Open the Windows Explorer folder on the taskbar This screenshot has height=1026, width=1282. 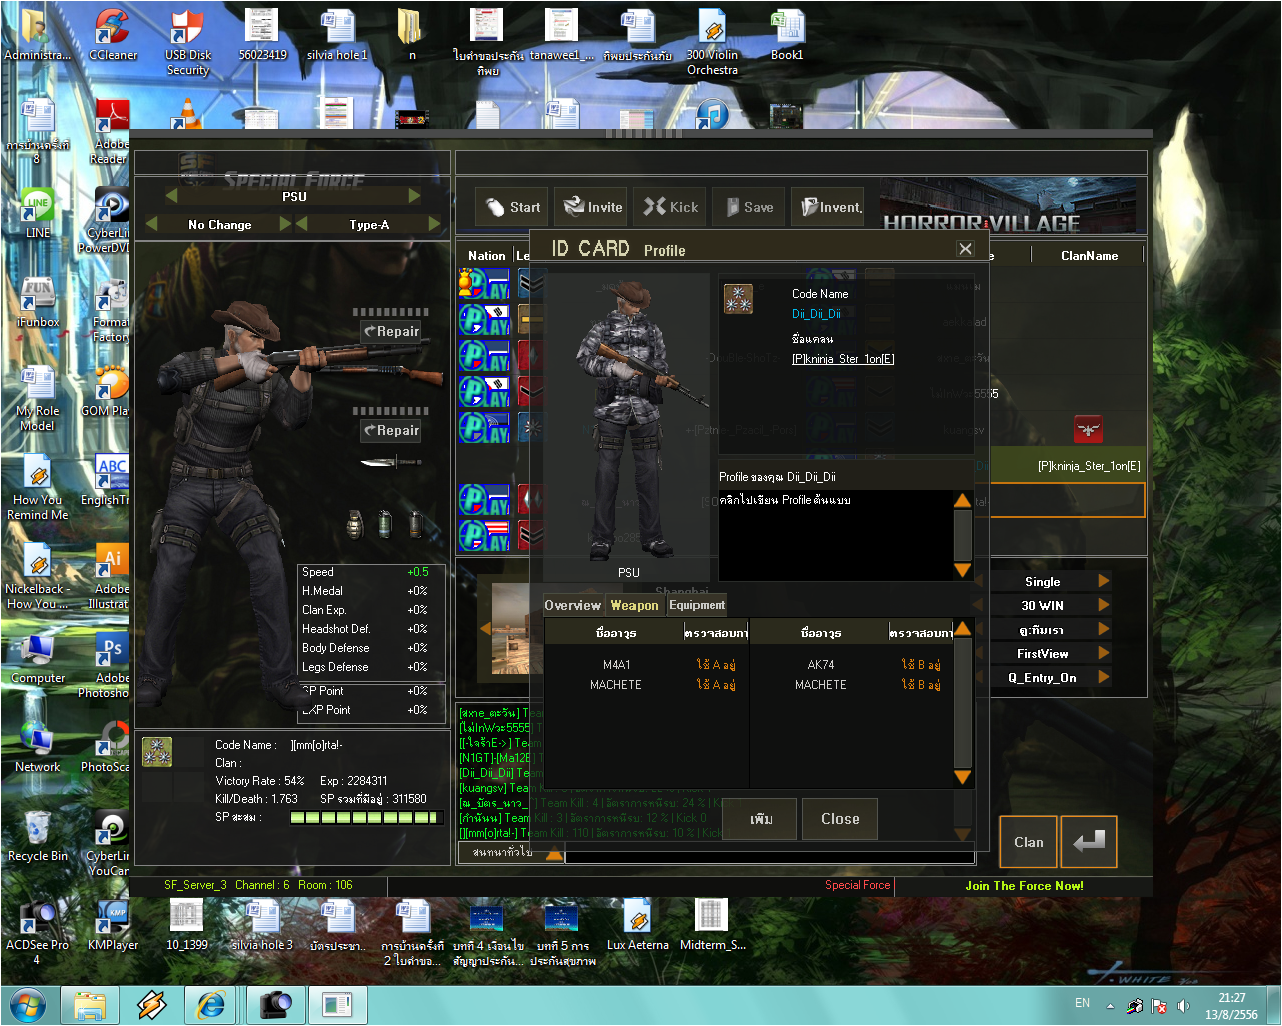click(x=90, y=1005)
